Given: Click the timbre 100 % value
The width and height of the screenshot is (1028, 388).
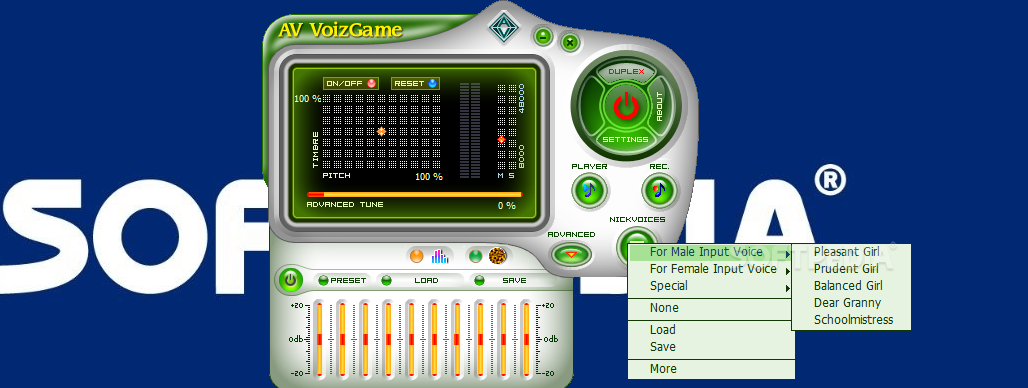Looking at the screenshot, I should point(307,99).
